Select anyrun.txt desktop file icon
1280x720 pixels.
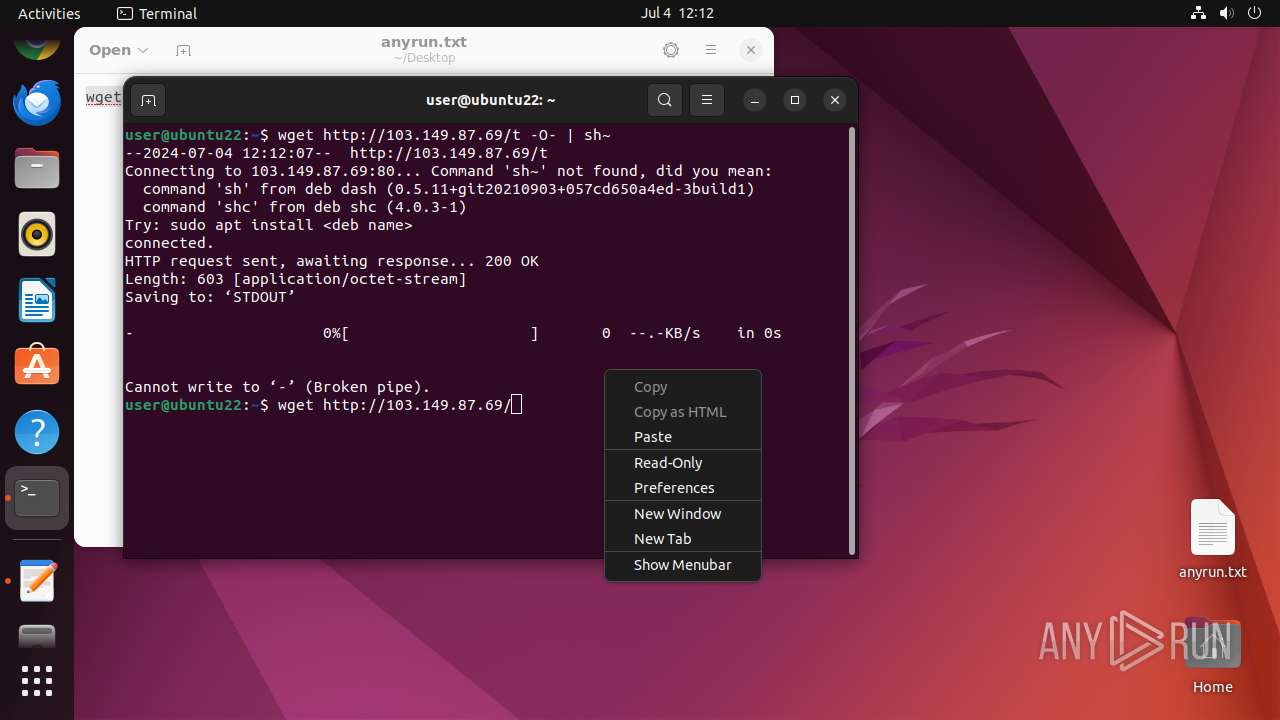pyautogui.click(x=1213, y=540)
